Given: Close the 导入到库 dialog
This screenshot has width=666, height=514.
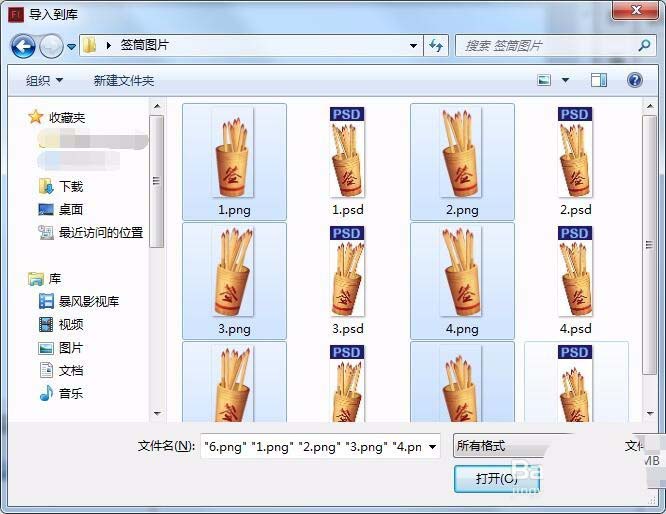Looking at the screenshot, I should (x=635, y=10).
